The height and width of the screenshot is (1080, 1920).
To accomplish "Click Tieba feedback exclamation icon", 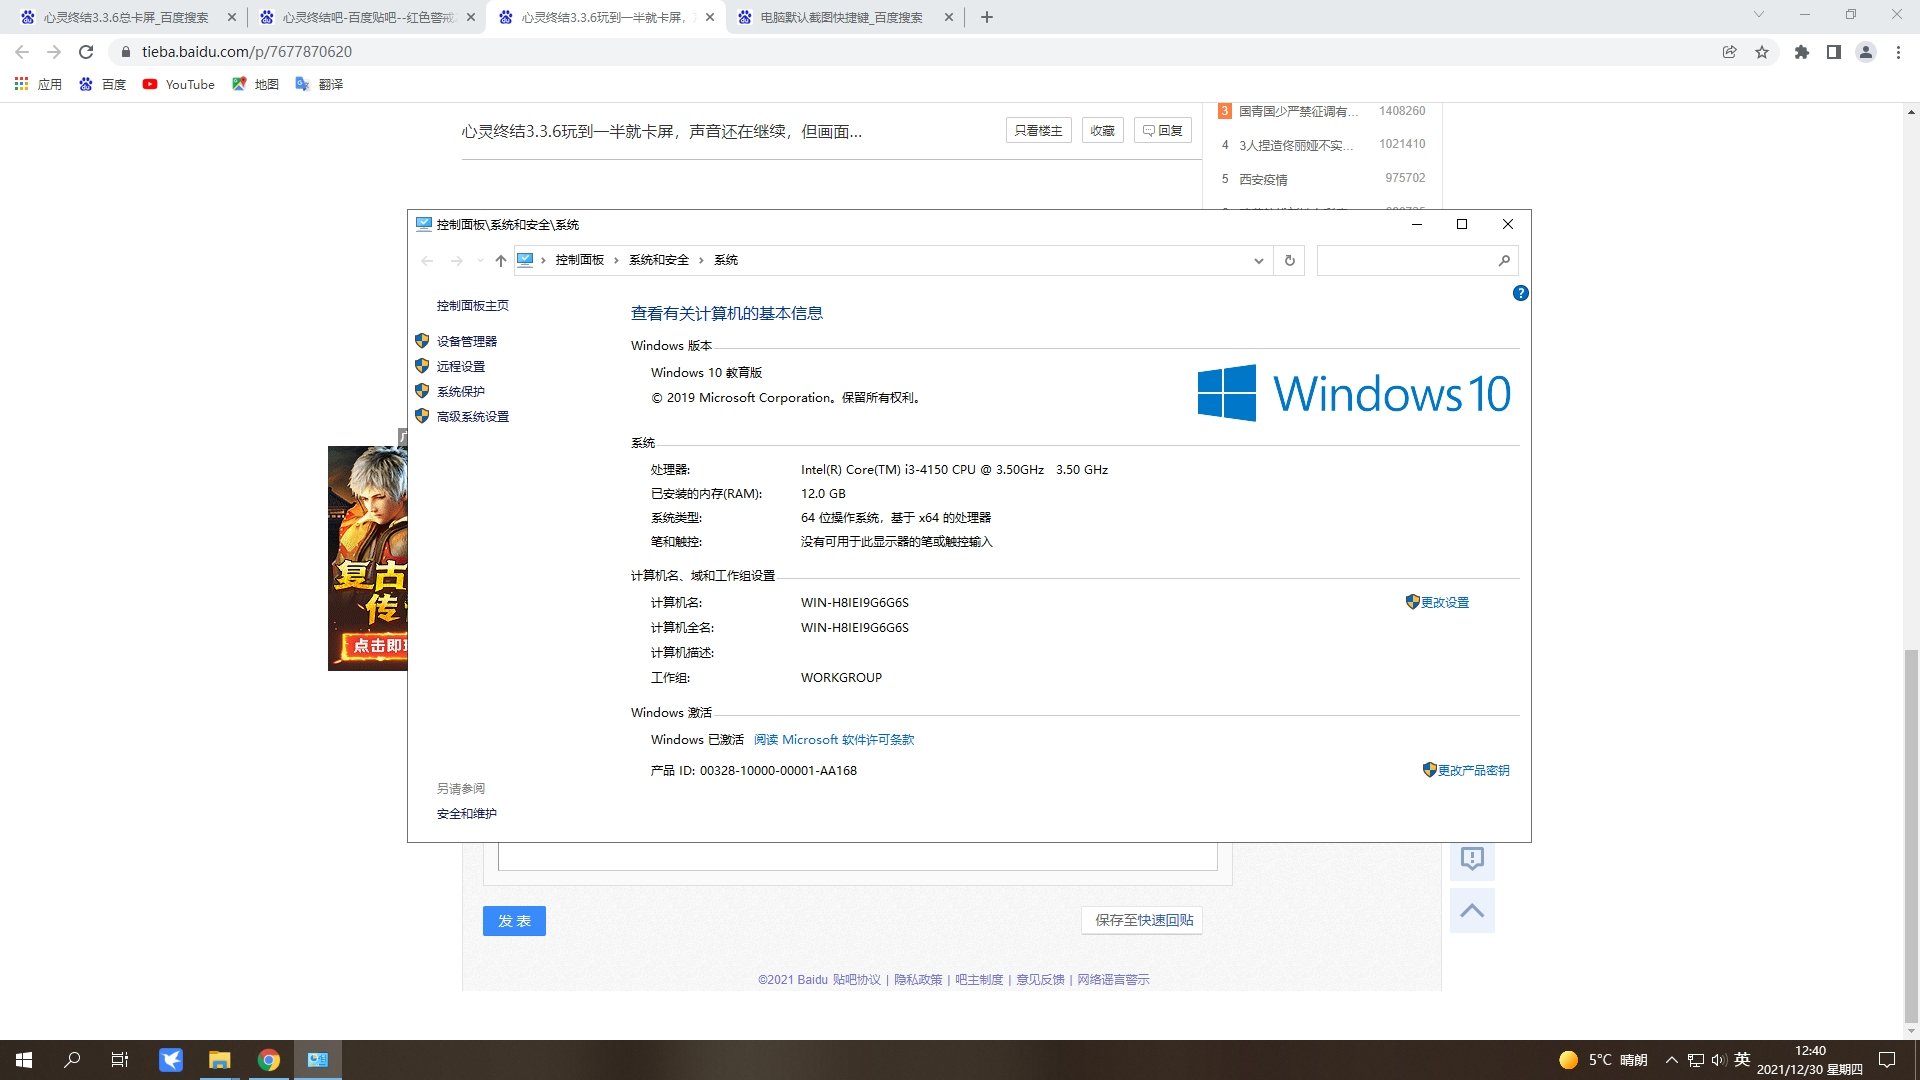I will tap(1472, 858).
